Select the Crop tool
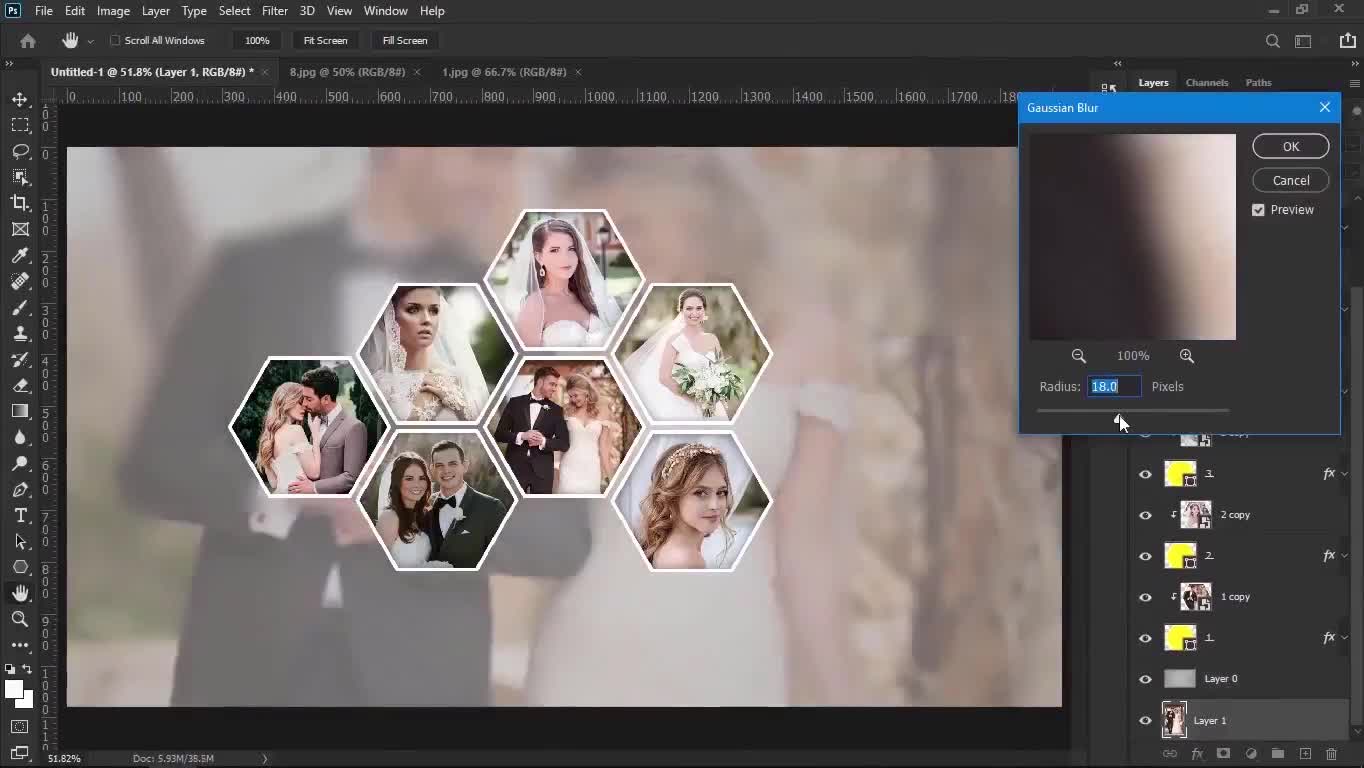The height and width of the screenshot is (768, 1364). pos(20,203)
